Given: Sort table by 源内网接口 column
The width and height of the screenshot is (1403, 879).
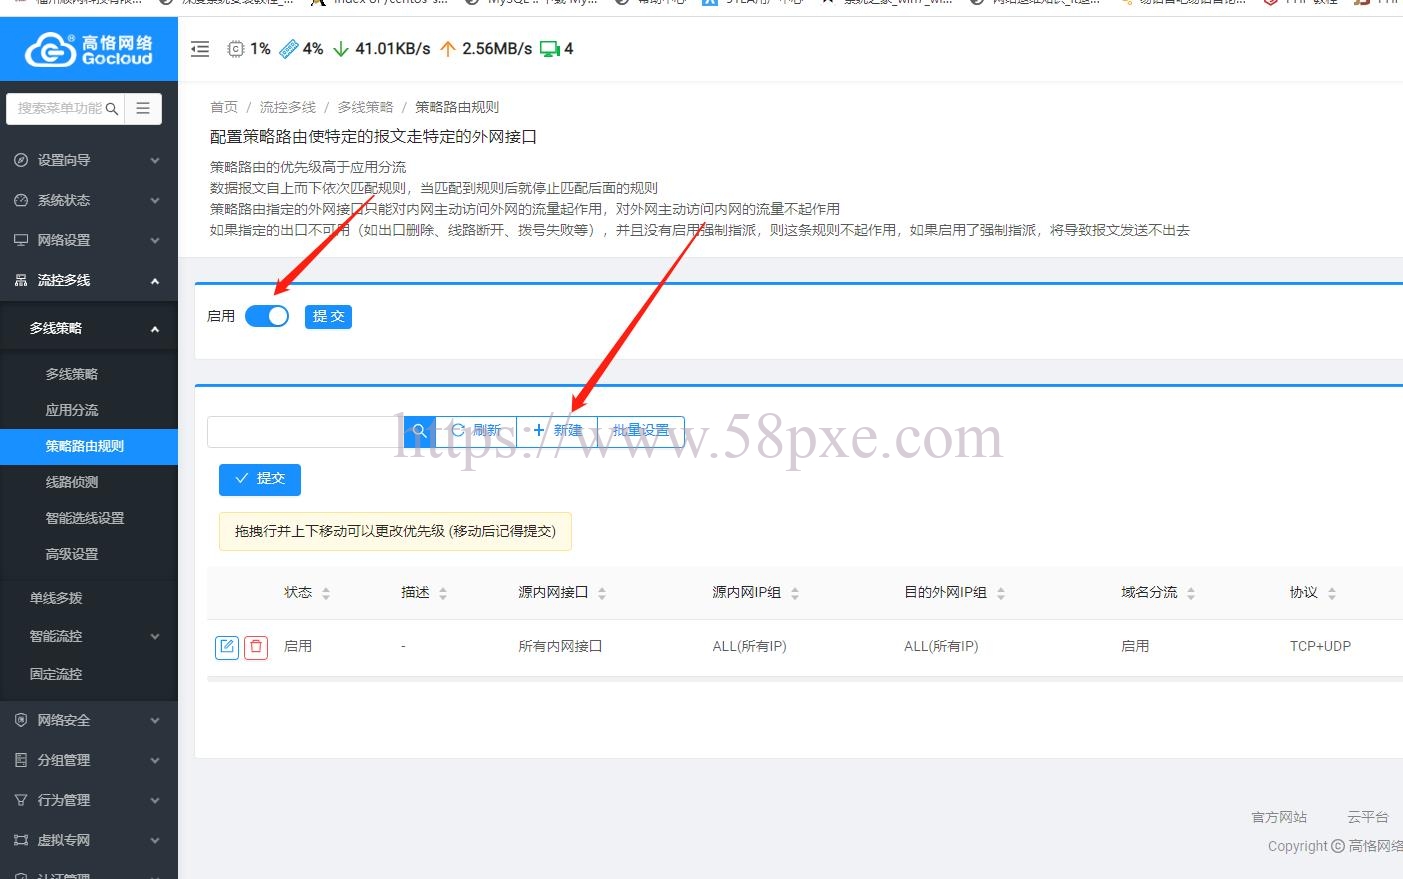Looking at the screenshot, I should (602, 593).
